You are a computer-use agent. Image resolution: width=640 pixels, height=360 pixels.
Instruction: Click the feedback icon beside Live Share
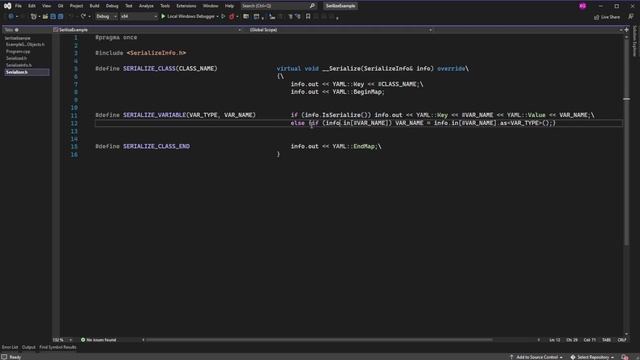(x=631, y=17)
